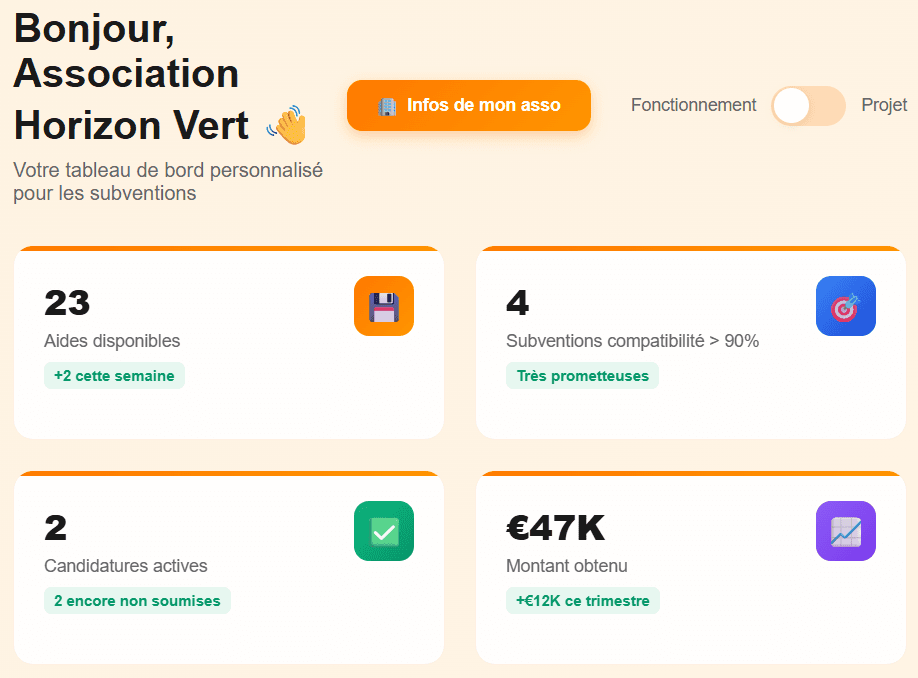Open the Infos de mon asso button

(x=469, y=105)
